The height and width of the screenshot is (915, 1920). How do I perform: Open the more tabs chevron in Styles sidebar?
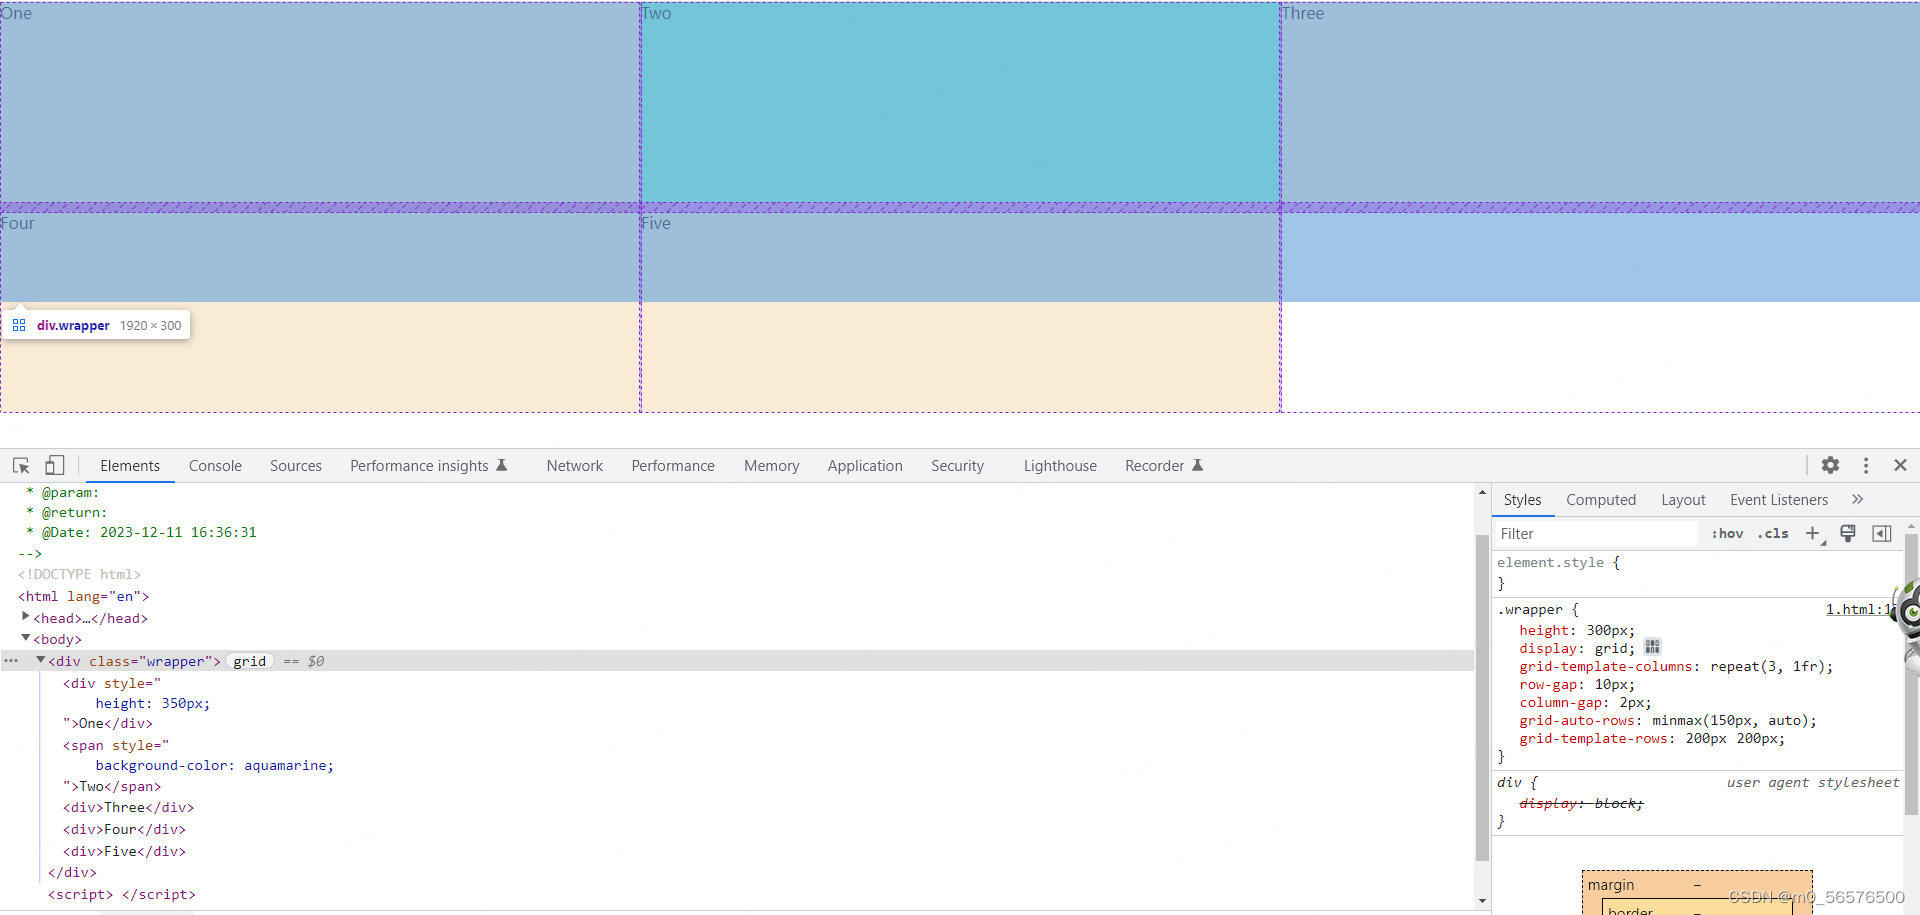pos(1858,499)
